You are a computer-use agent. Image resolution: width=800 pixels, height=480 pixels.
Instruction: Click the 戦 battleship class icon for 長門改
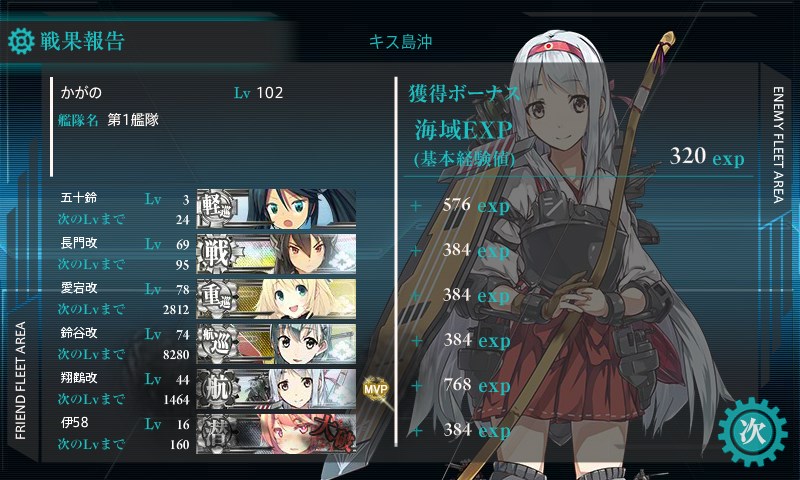click(x=217, y=254)
